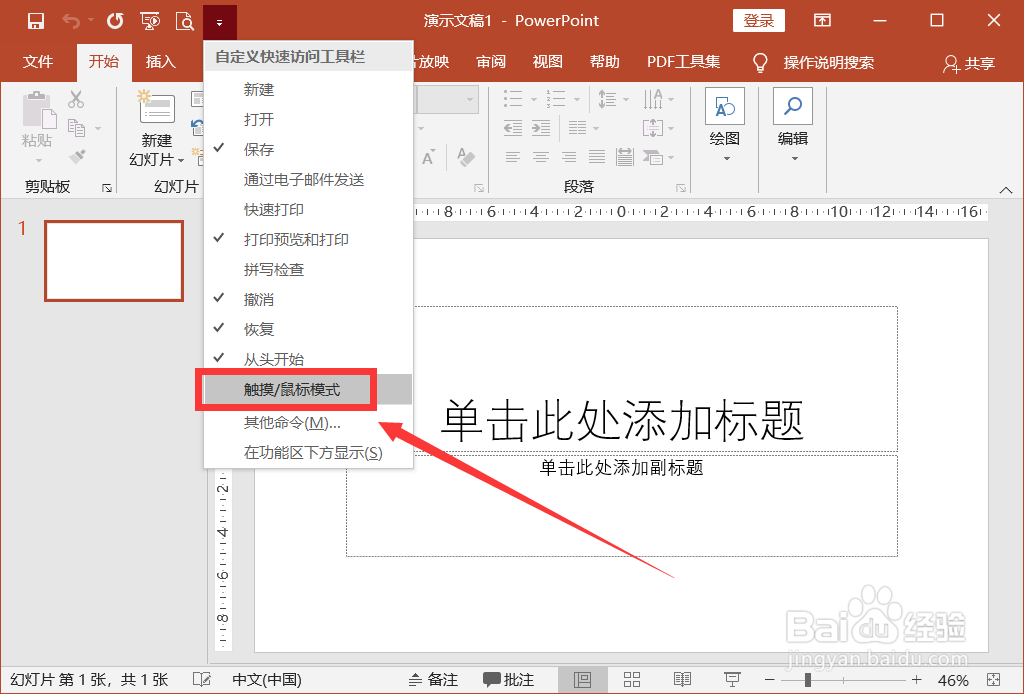Collapse the ribbon with chevron
The height and width of the screenshot is (694, 1024).
[x=1006, y=190]
